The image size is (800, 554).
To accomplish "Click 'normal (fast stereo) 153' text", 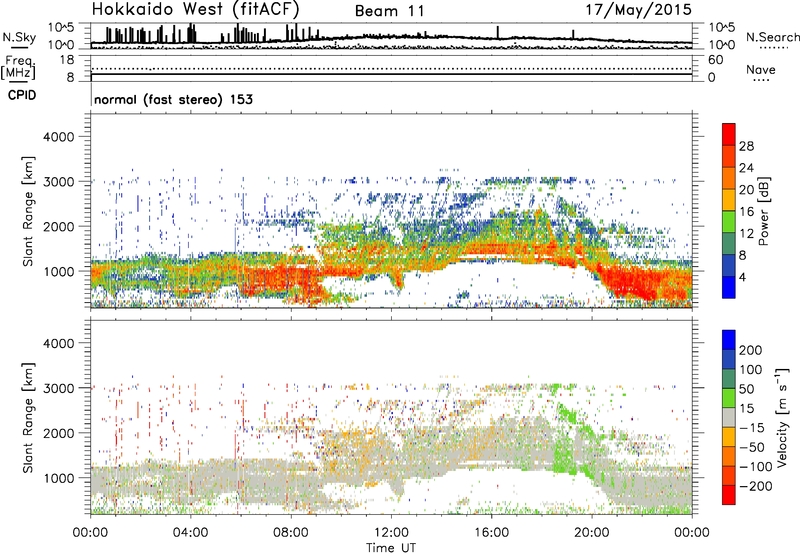I will [173, 99].
